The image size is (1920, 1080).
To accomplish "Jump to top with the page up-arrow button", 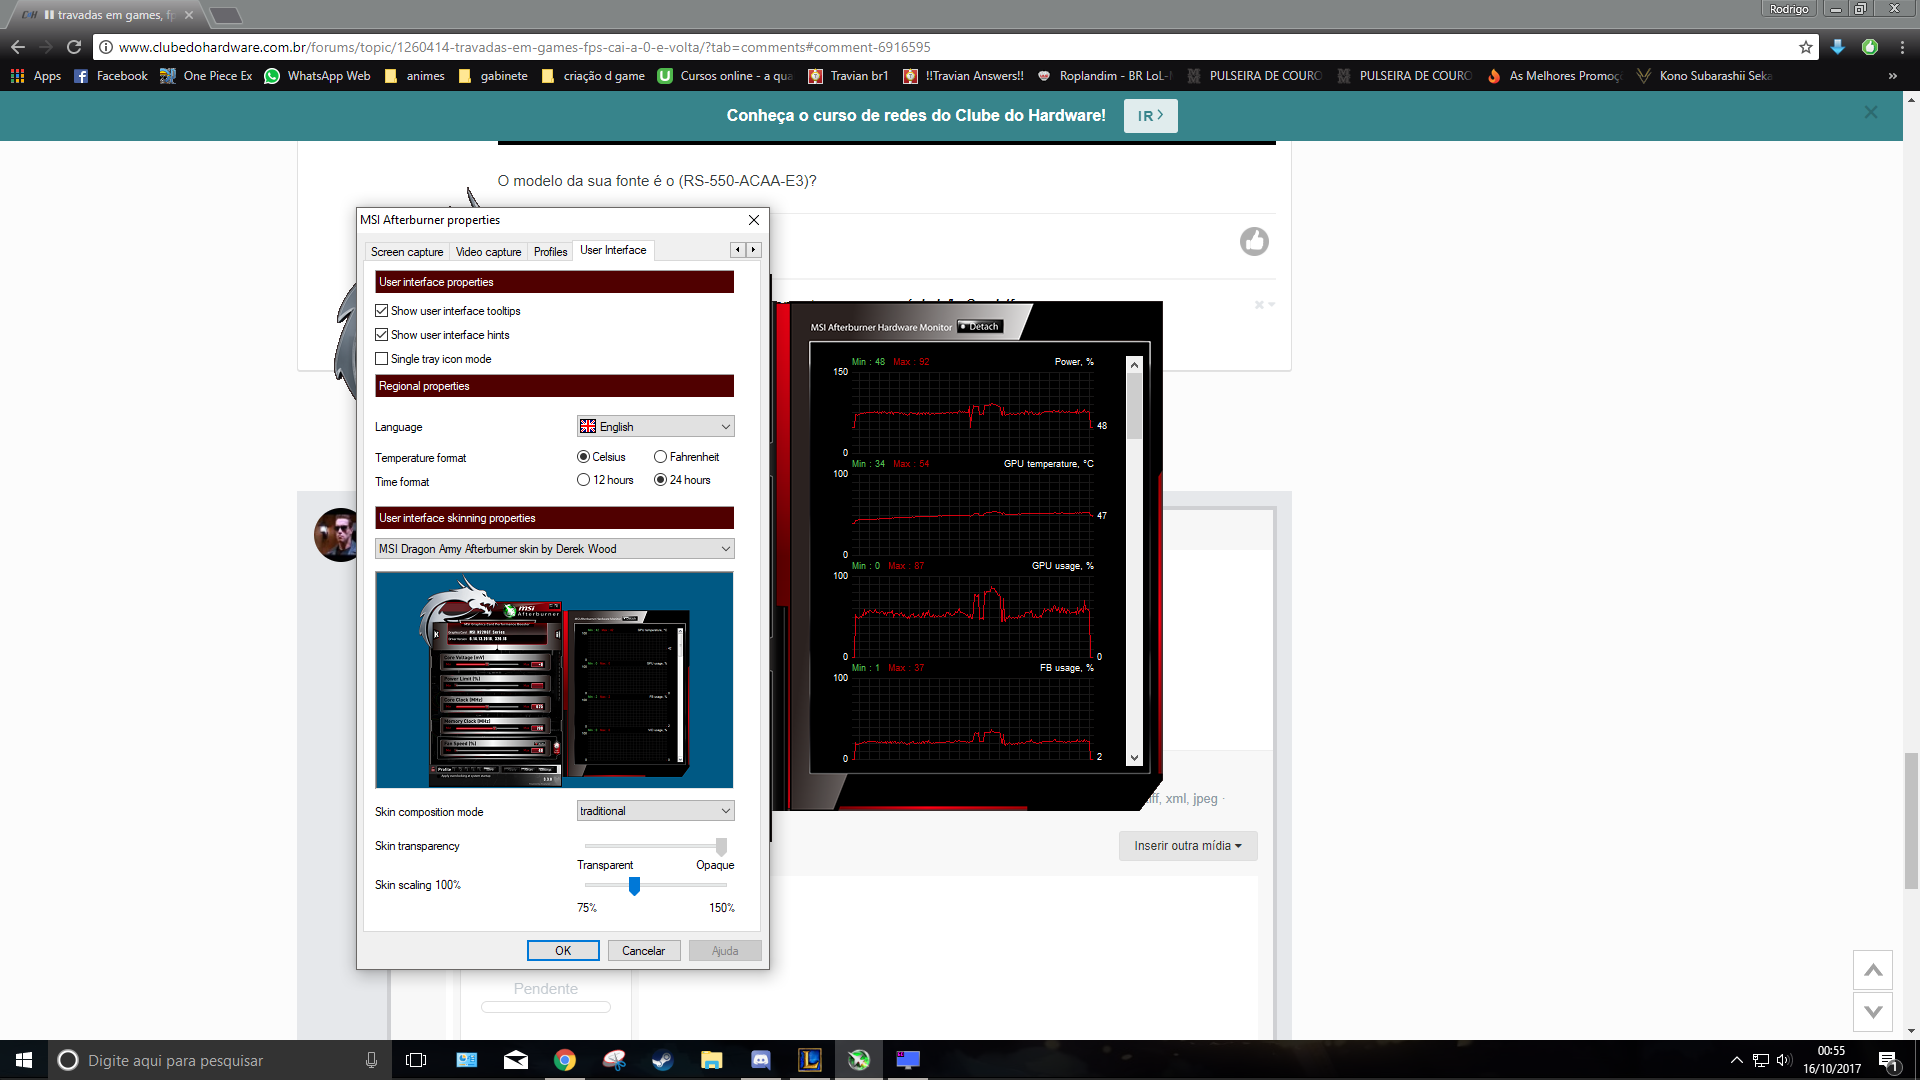I will (x=1873, y=970).
